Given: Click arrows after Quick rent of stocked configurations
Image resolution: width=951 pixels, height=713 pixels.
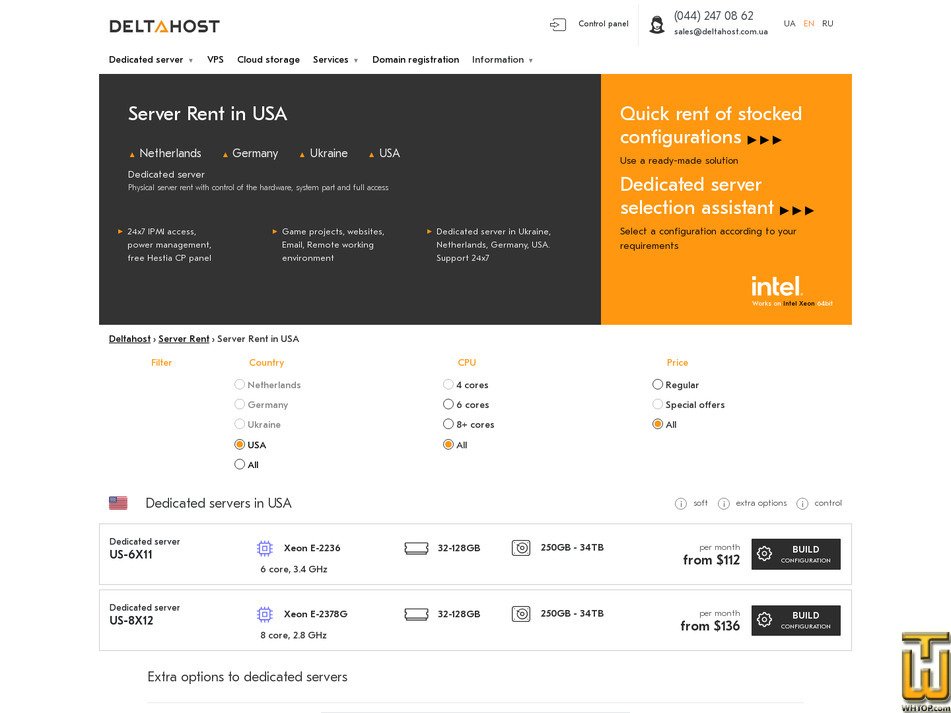Looking at the screenshot, I should click(765, 140).
